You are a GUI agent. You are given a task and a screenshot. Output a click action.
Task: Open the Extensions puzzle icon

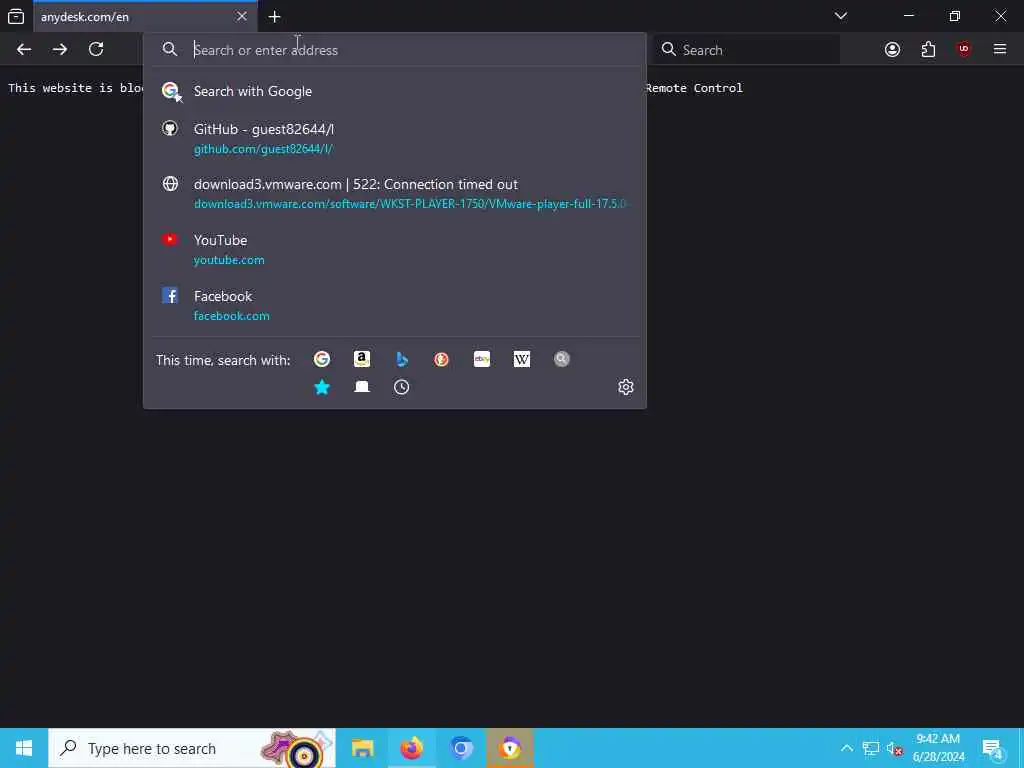(928, 50)
